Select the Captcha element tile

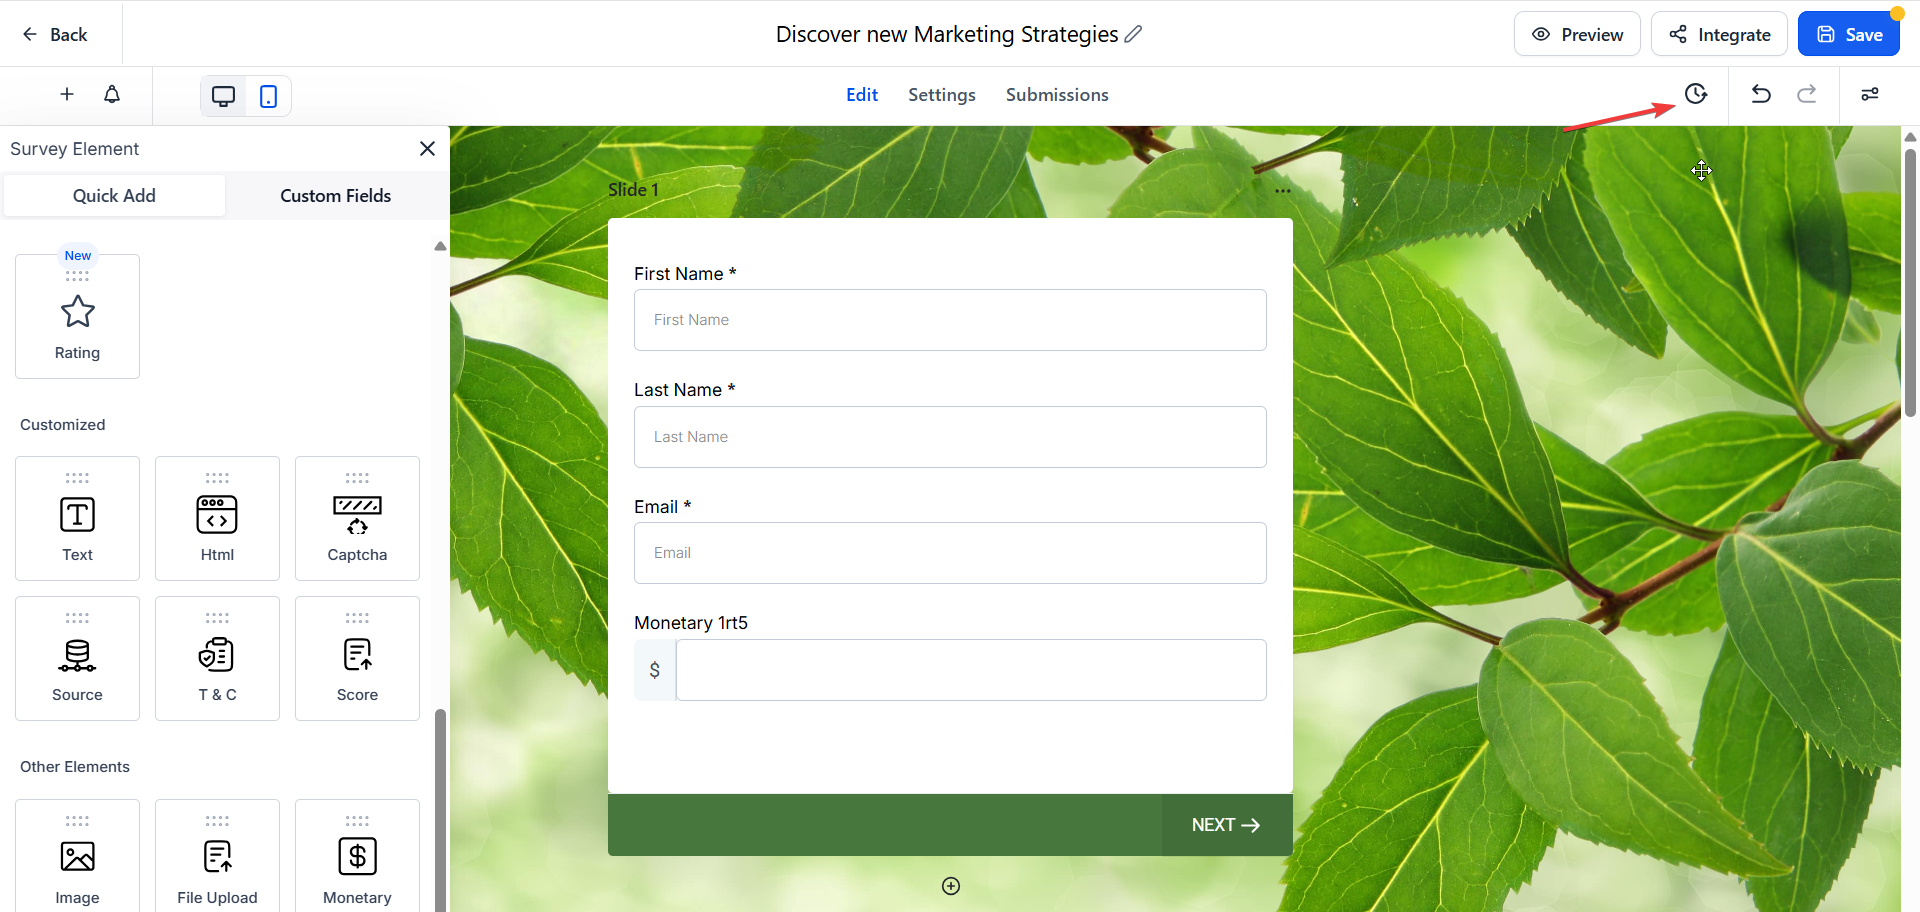357,518
